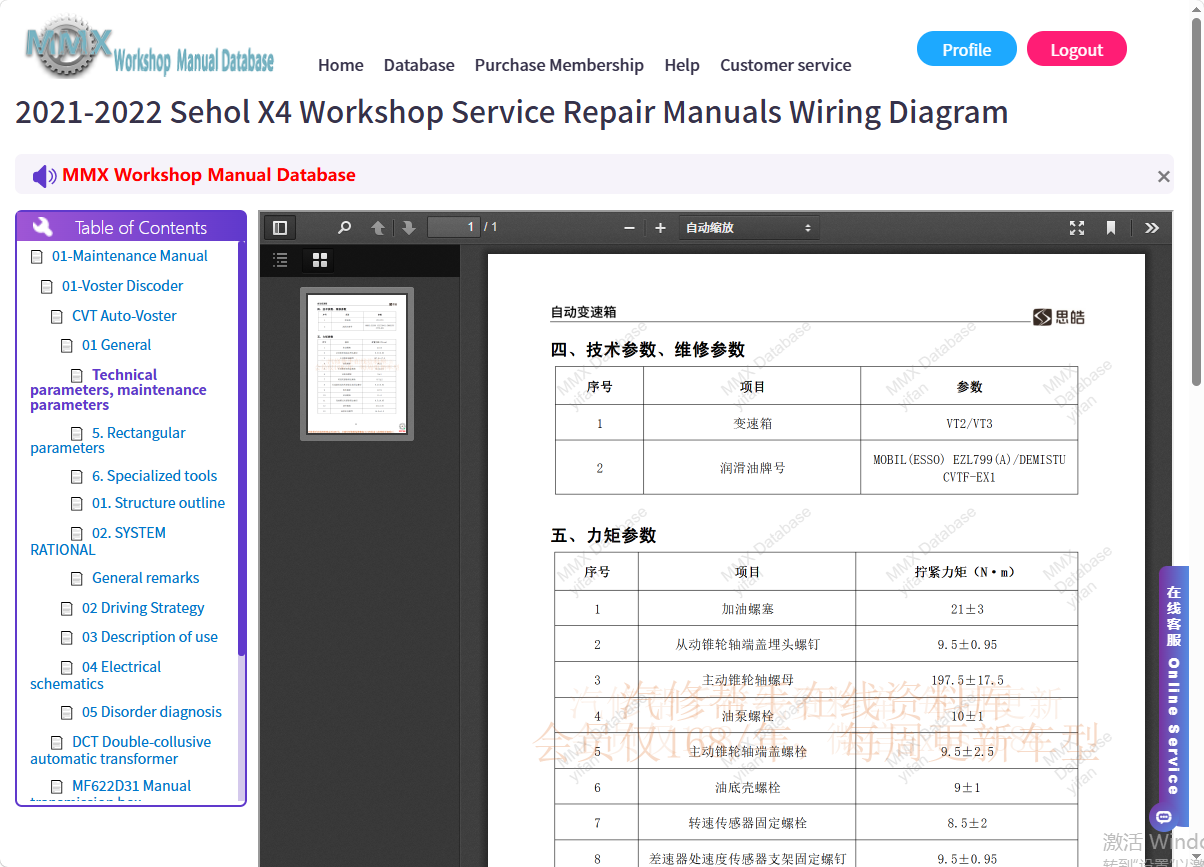Open the 01 General entry
Image resolution: width=1204 pixels, height=867 pixels.
117,345
